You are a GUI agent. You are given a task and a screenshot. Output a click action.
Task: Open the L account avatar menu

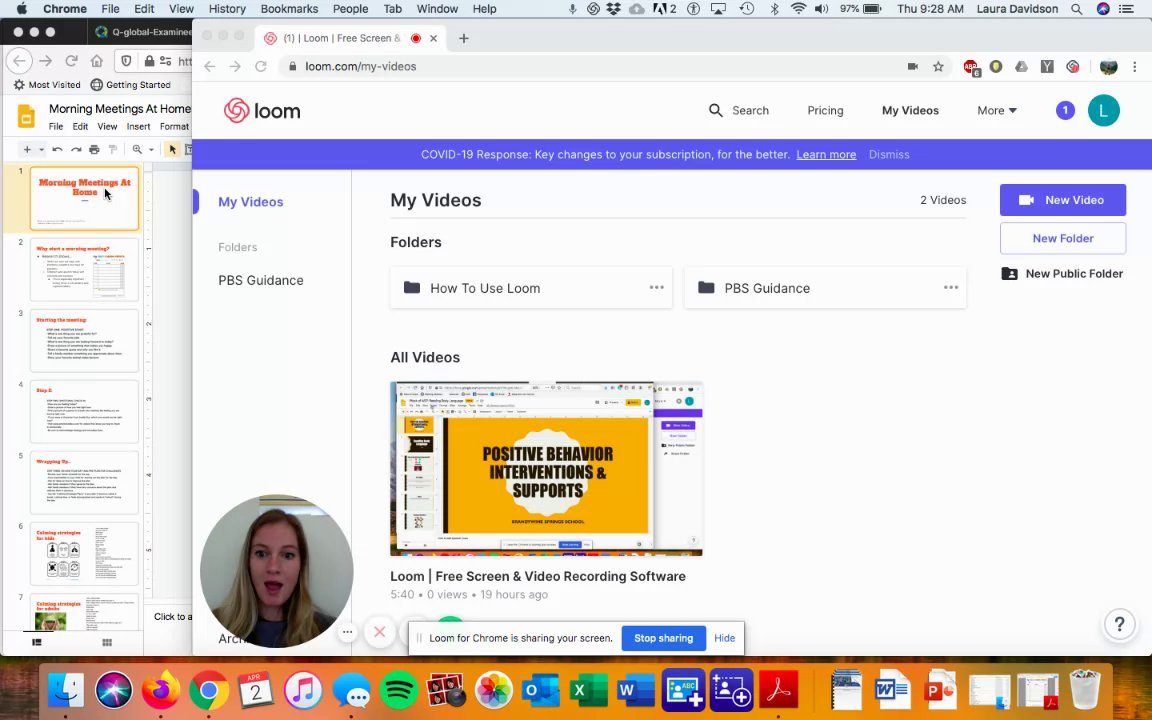point(1103,110)
